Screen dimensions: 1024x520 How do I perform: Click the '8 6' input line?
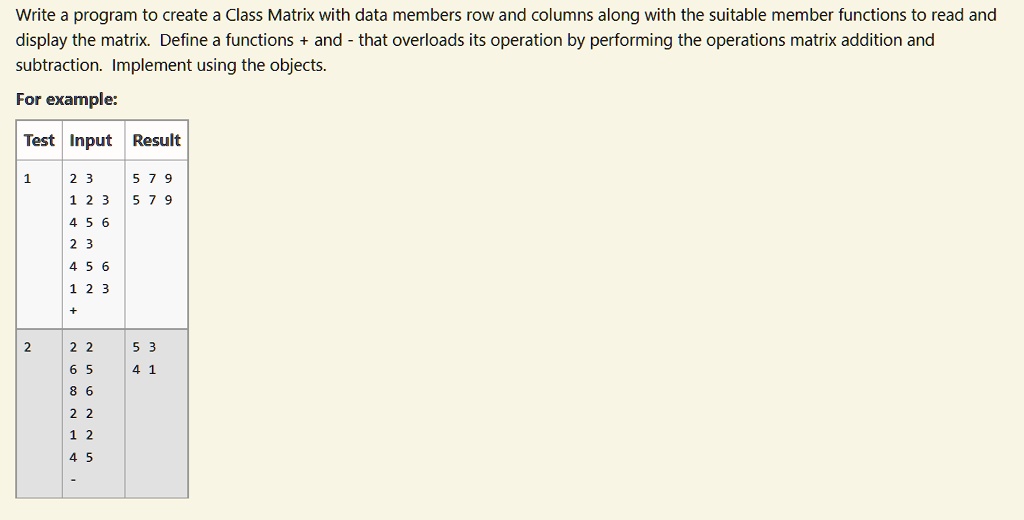(82, 392)
